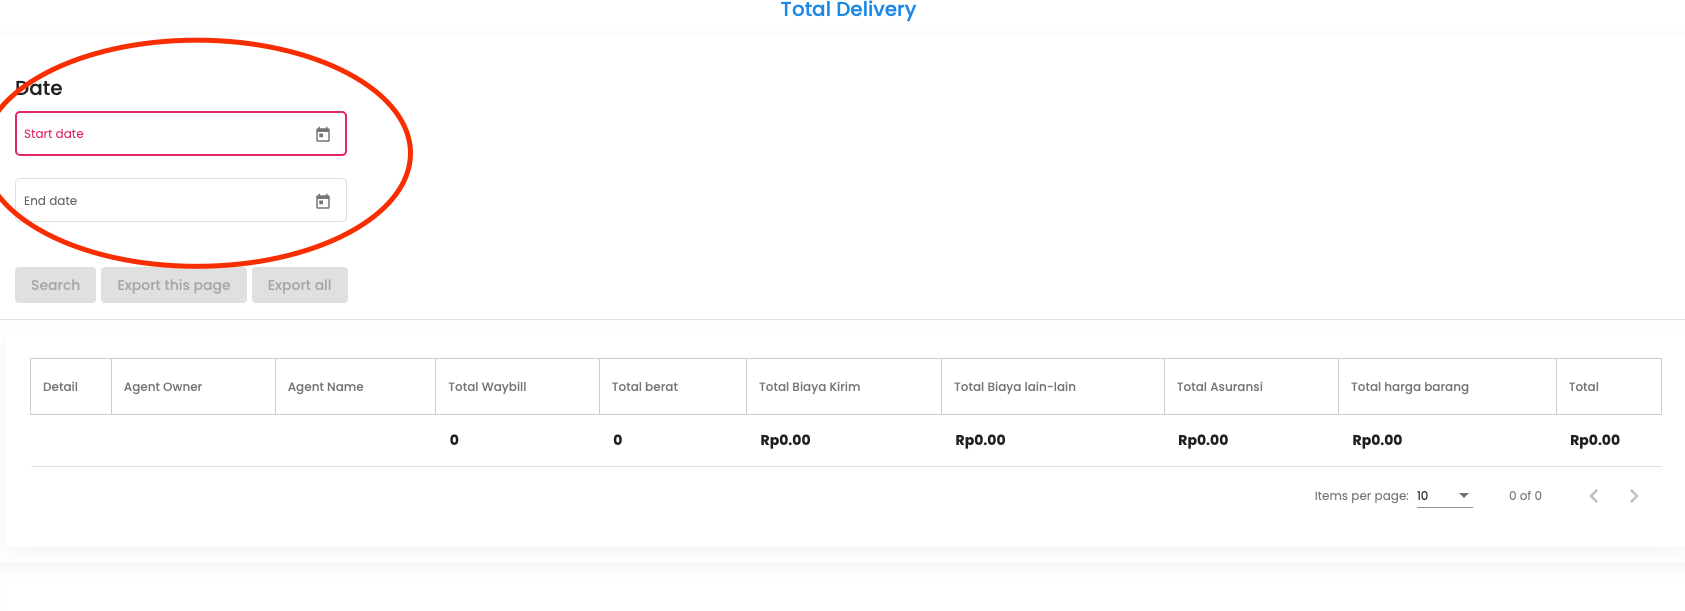Click the Agent Owner column header
1685x611 pixels.
point(163,387)
